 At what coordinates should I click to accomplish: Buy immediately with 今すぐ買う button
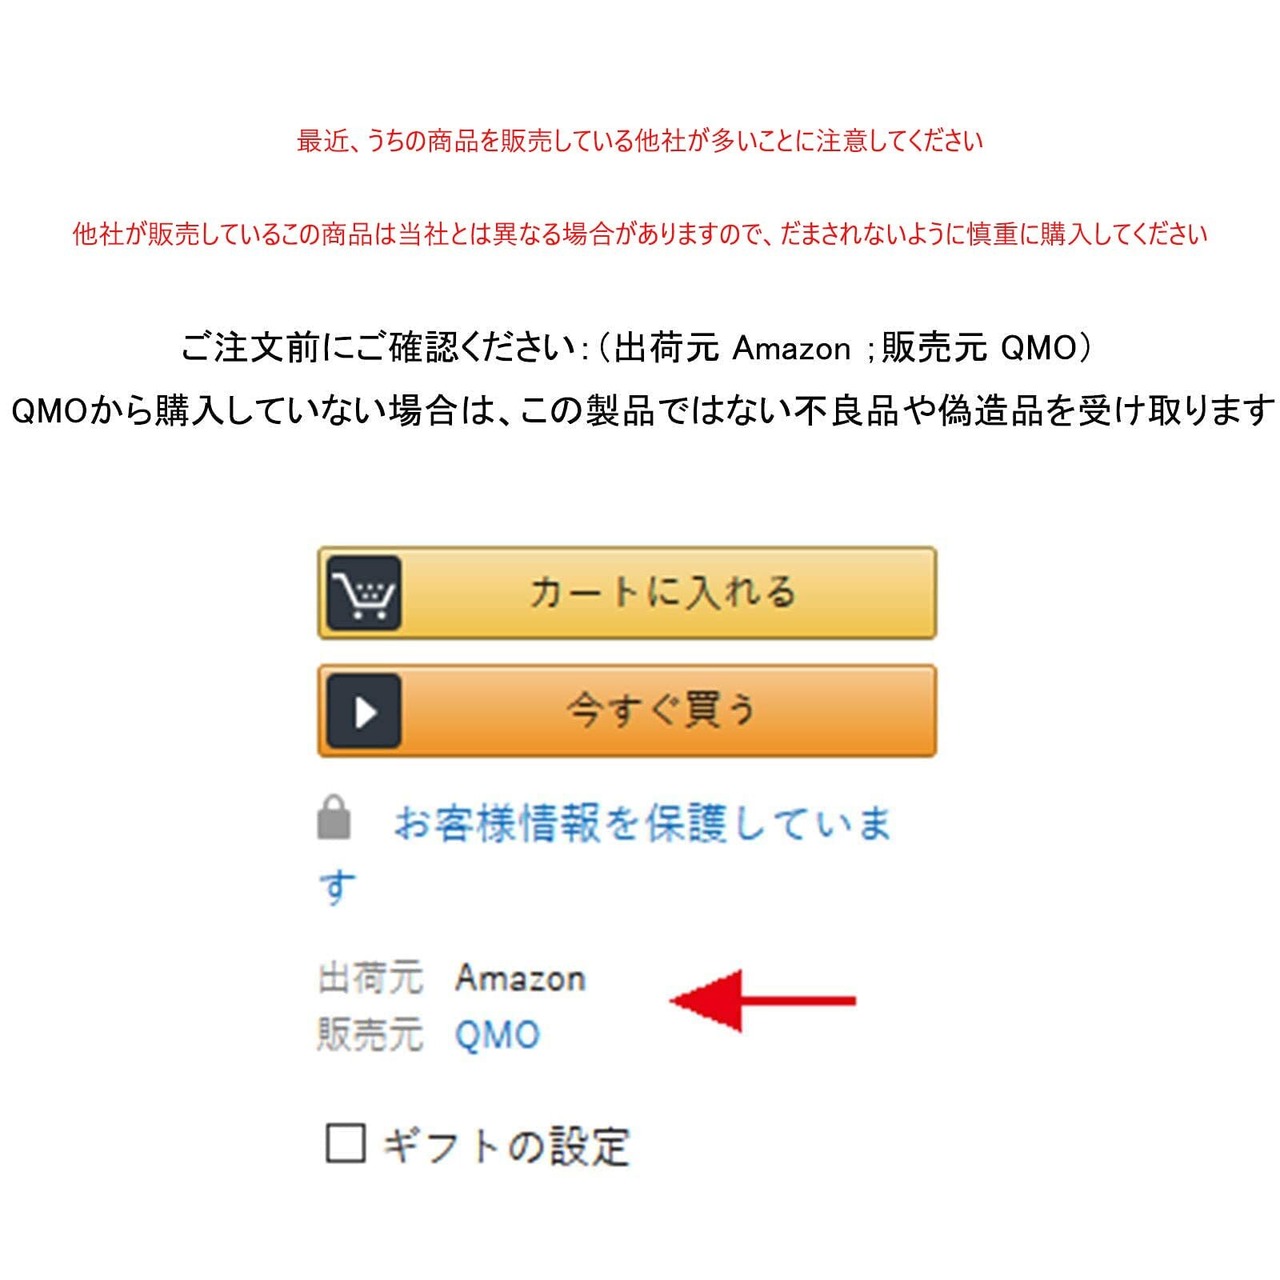point(627,711)
